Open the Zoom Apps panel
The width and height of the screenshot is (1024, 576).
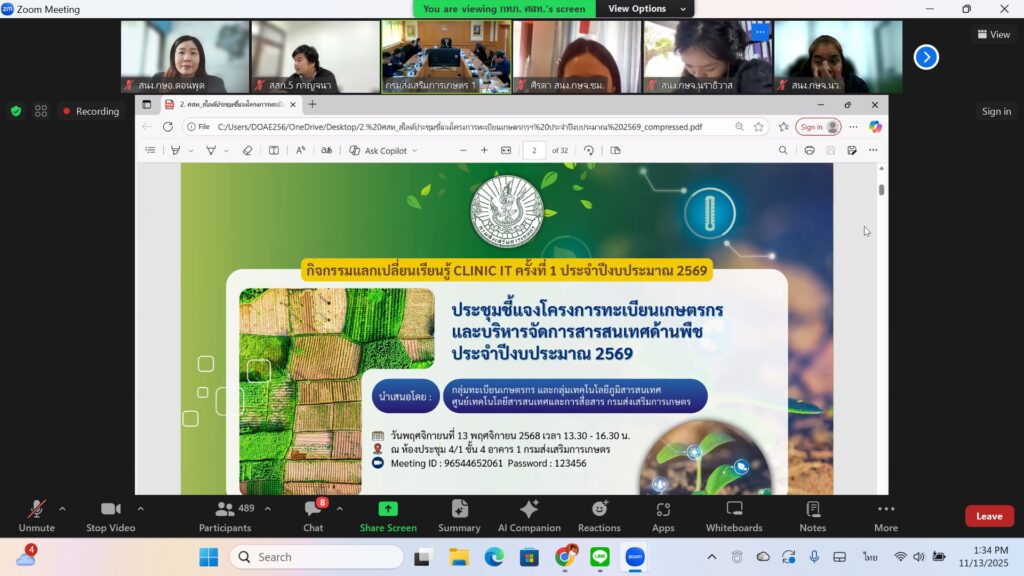click(663, 514)
